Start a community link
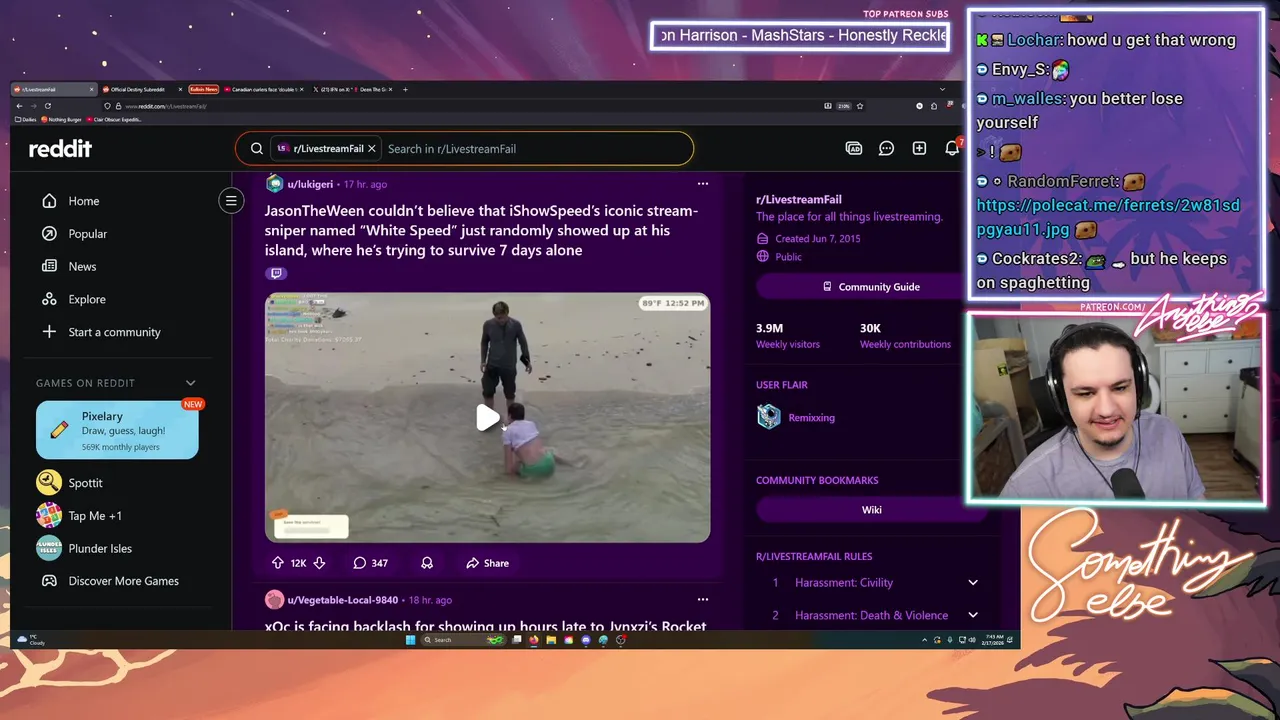The image size is (1280, 720). (x=114, y=332)
